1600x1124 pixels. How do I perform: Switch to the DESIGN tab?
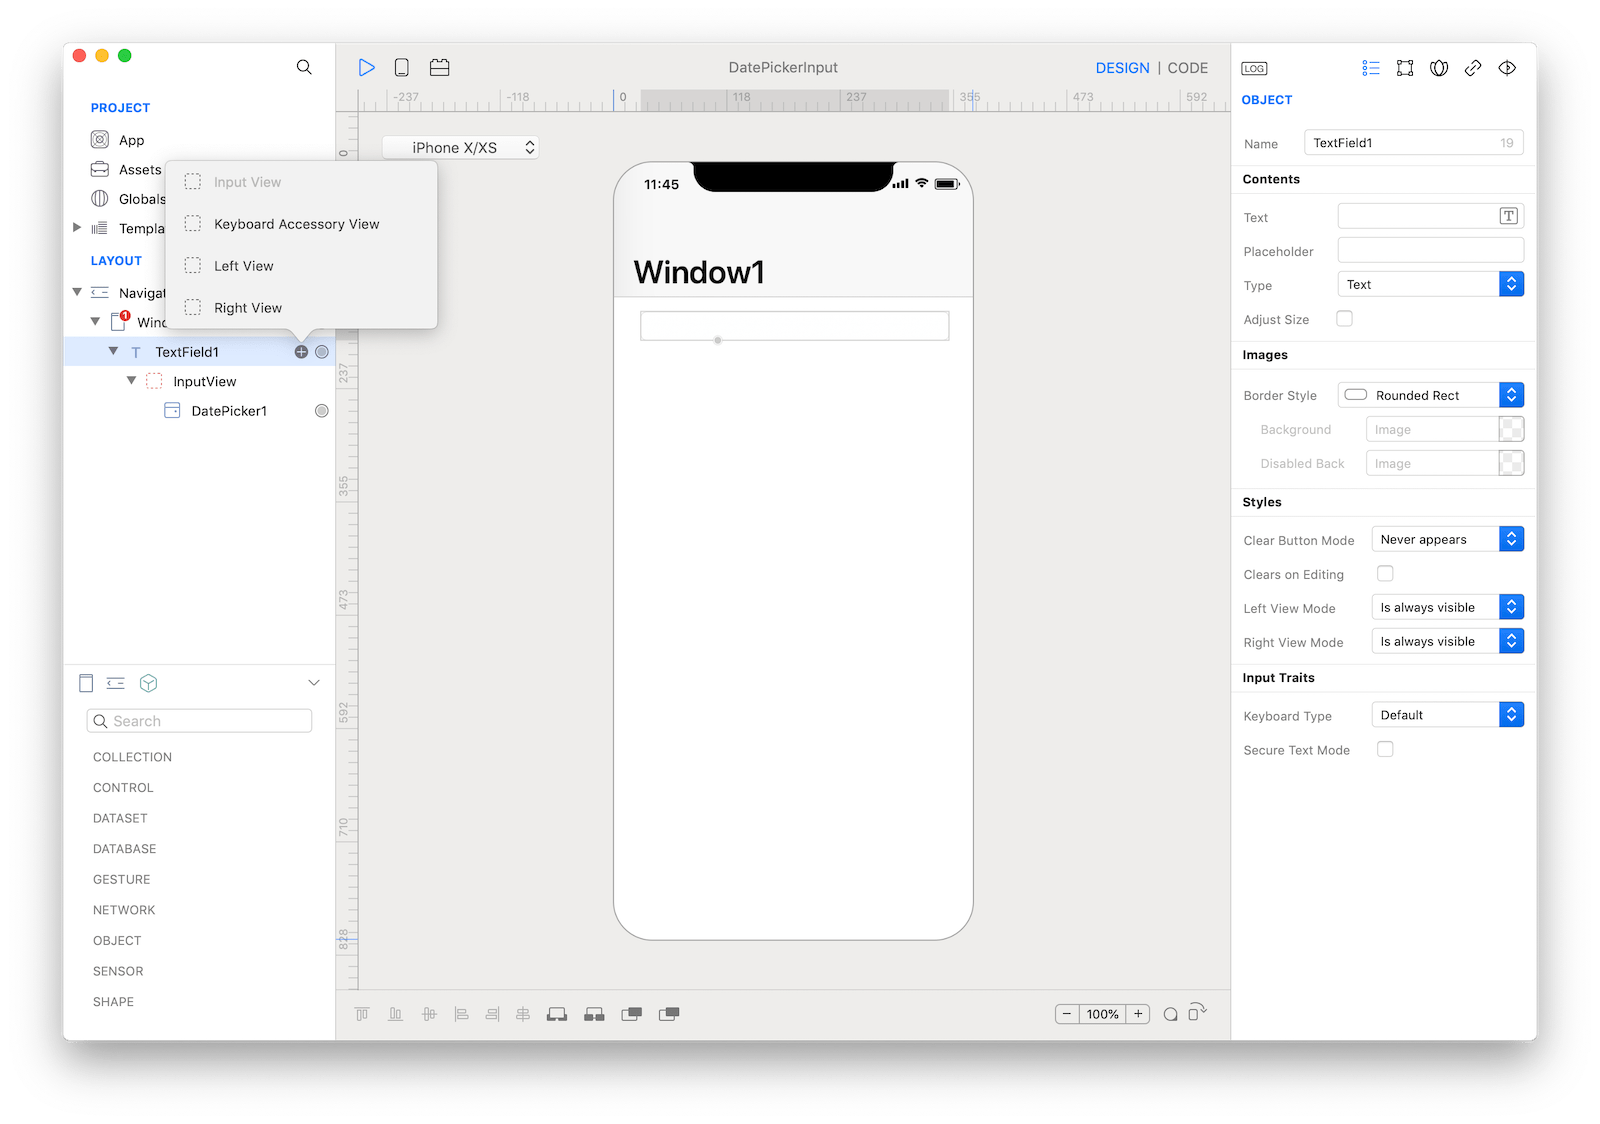1122,68
